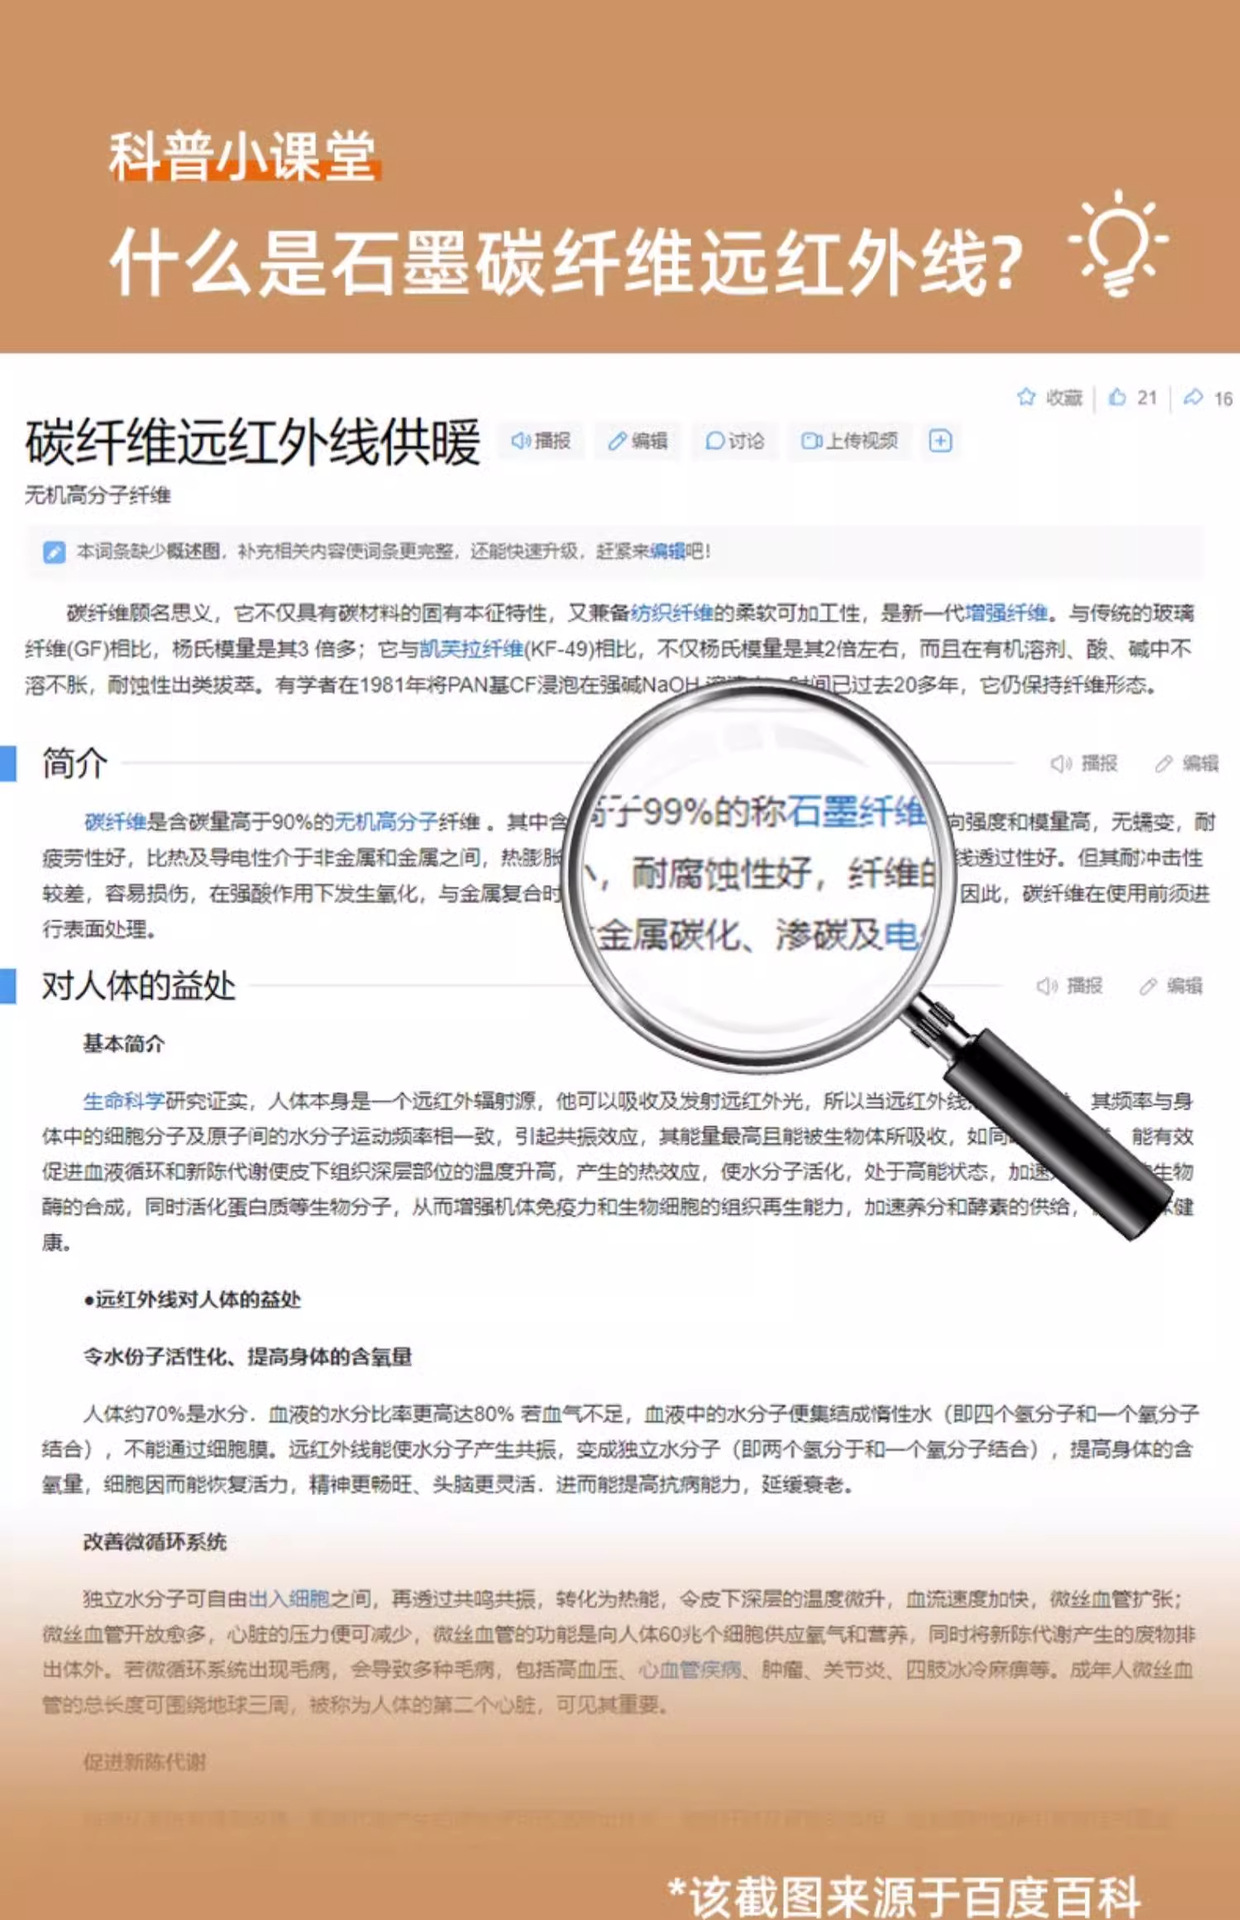Open 无机高分子 link in 简介
This screenshot has height=1920, width=1240.
[386, 822]
